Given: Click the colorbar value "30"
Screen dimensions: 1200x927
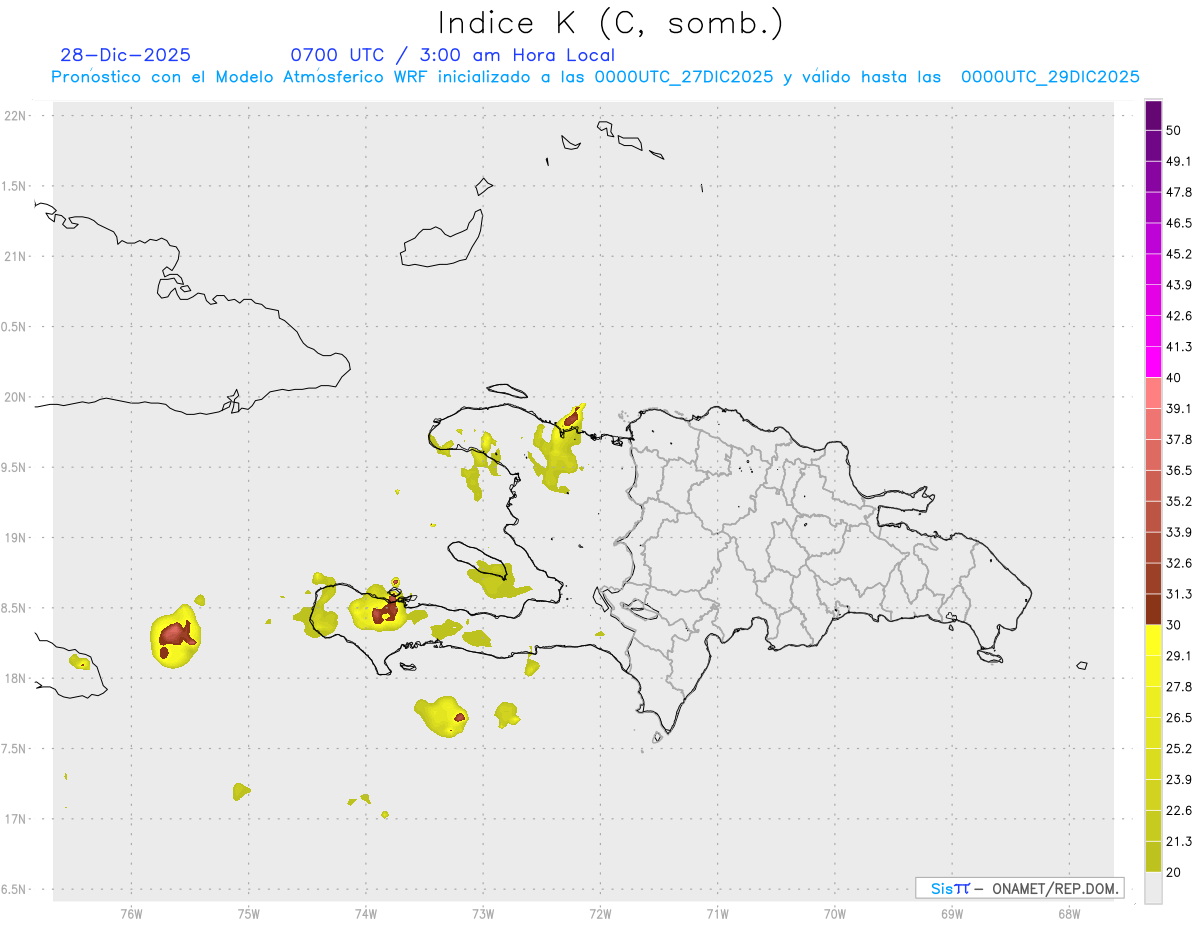Looking at the screenshot, I should pos(1174,625).
